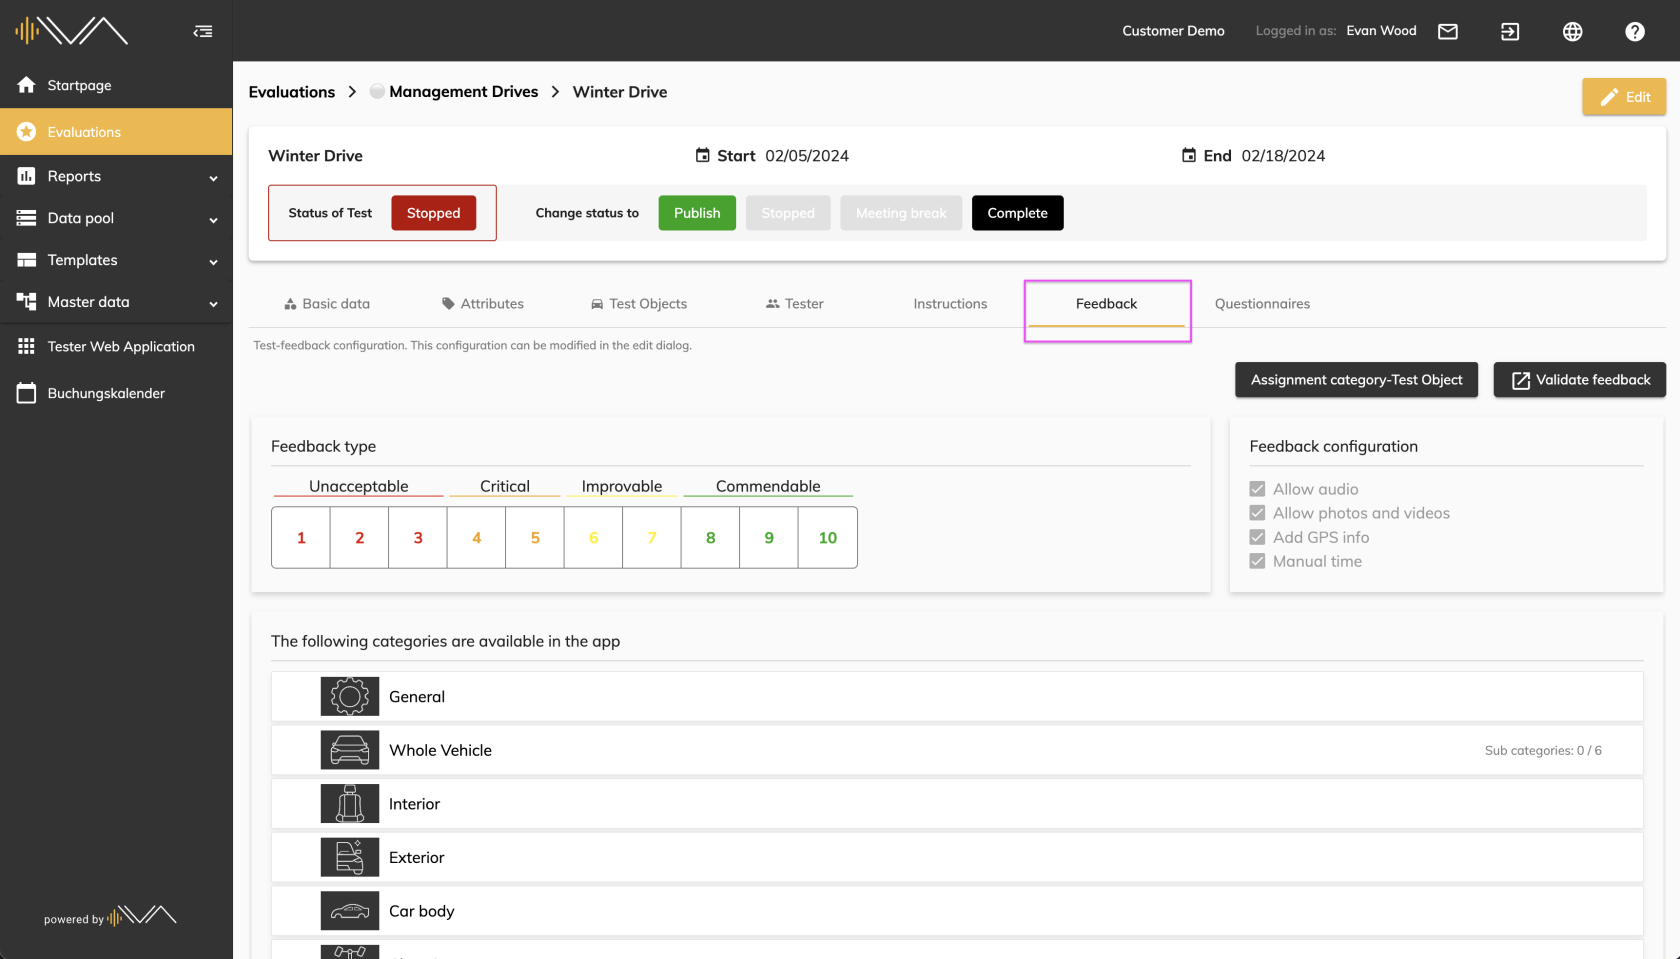The width and height of the screenshot is (1680, 959).
Task: Open Startpage in the sidebar
Action: point(116,85)
